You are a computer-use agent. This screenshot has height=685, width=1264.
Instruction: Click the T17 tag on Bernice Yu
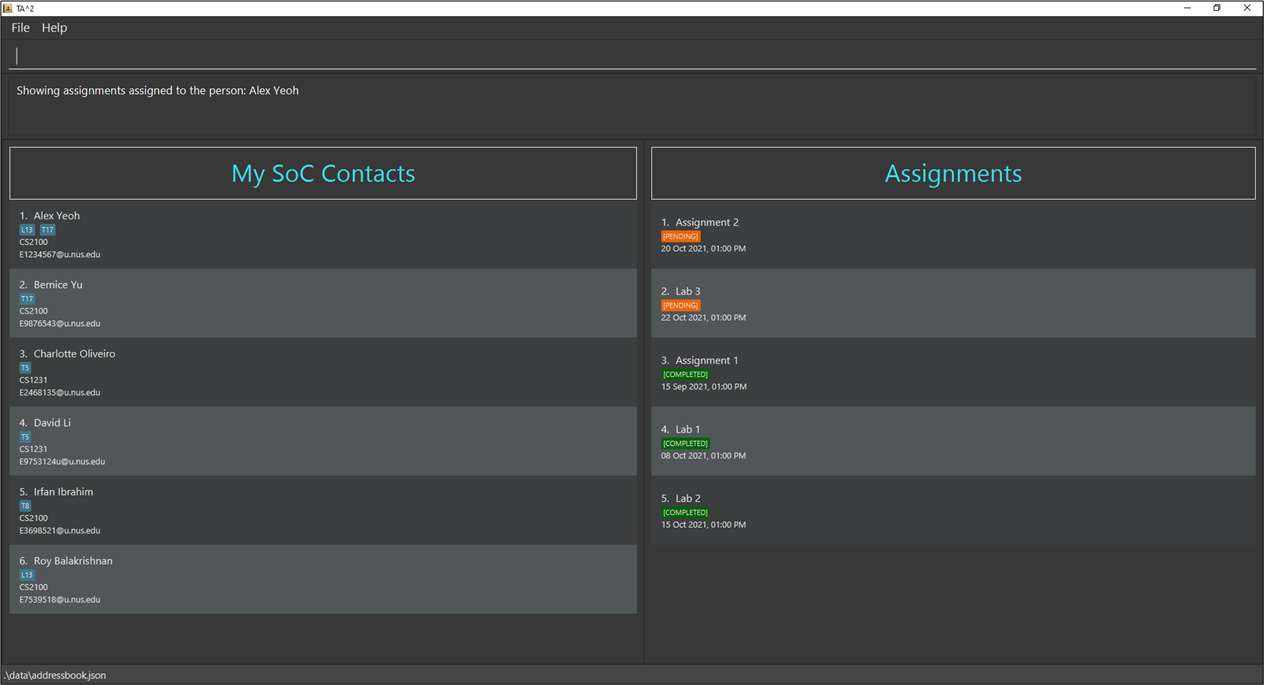(x=26, y=298)
